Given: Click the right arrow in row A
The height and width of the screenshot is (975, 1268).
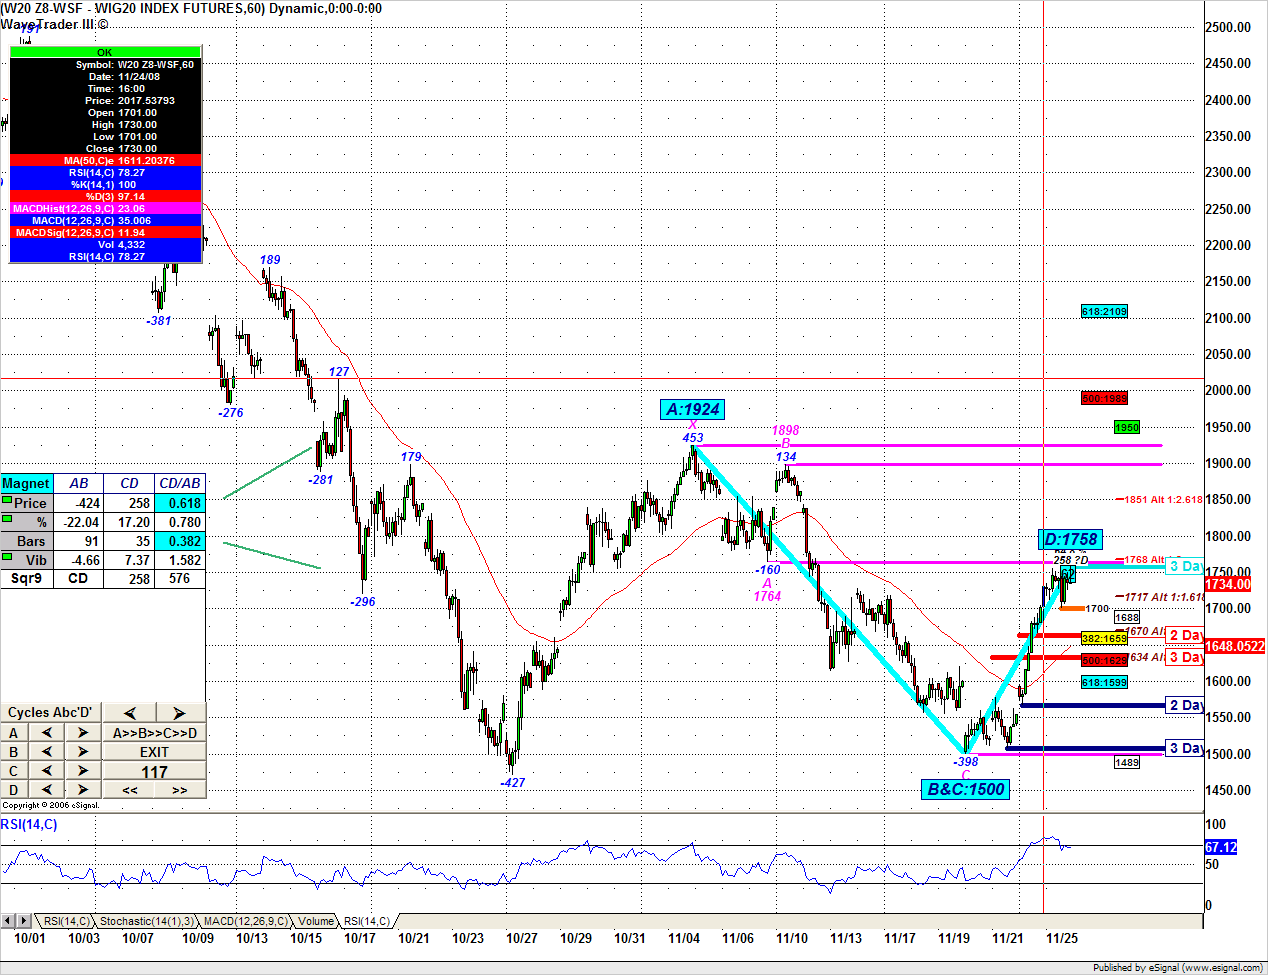Looking at the screenshot, I should [83, 733].
